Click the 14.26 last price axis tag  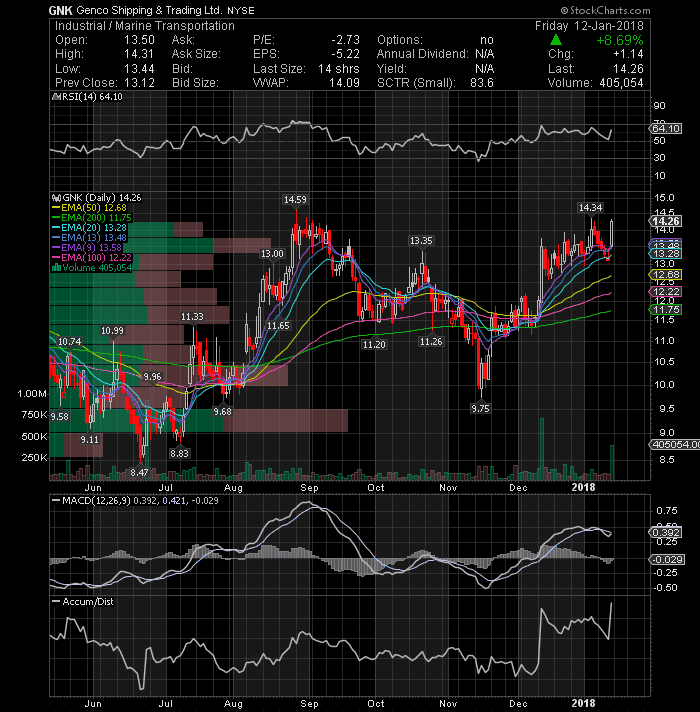pyautogui.click(x=665, y=221)
